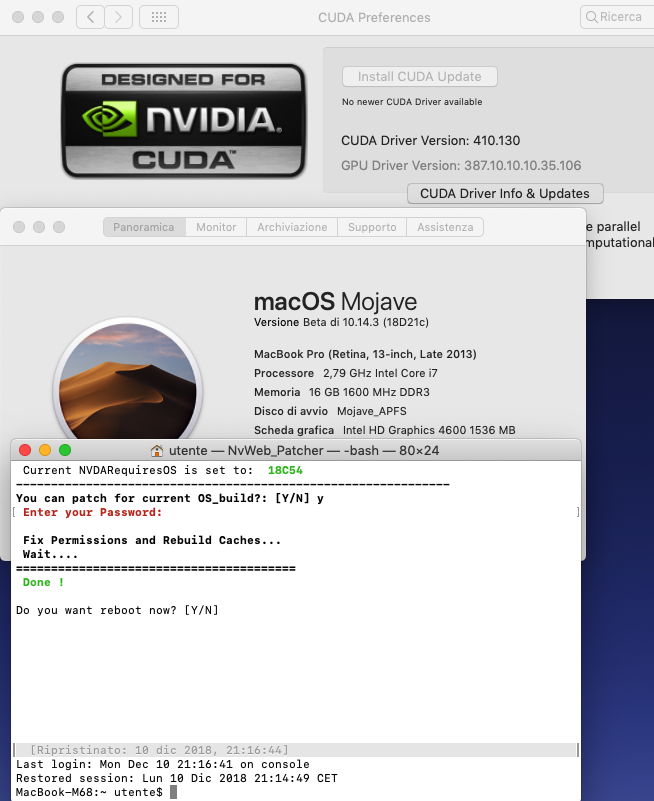
Task: Click Processore 2,79 GHz Intel Core i7 line
Action: [346, 373]
